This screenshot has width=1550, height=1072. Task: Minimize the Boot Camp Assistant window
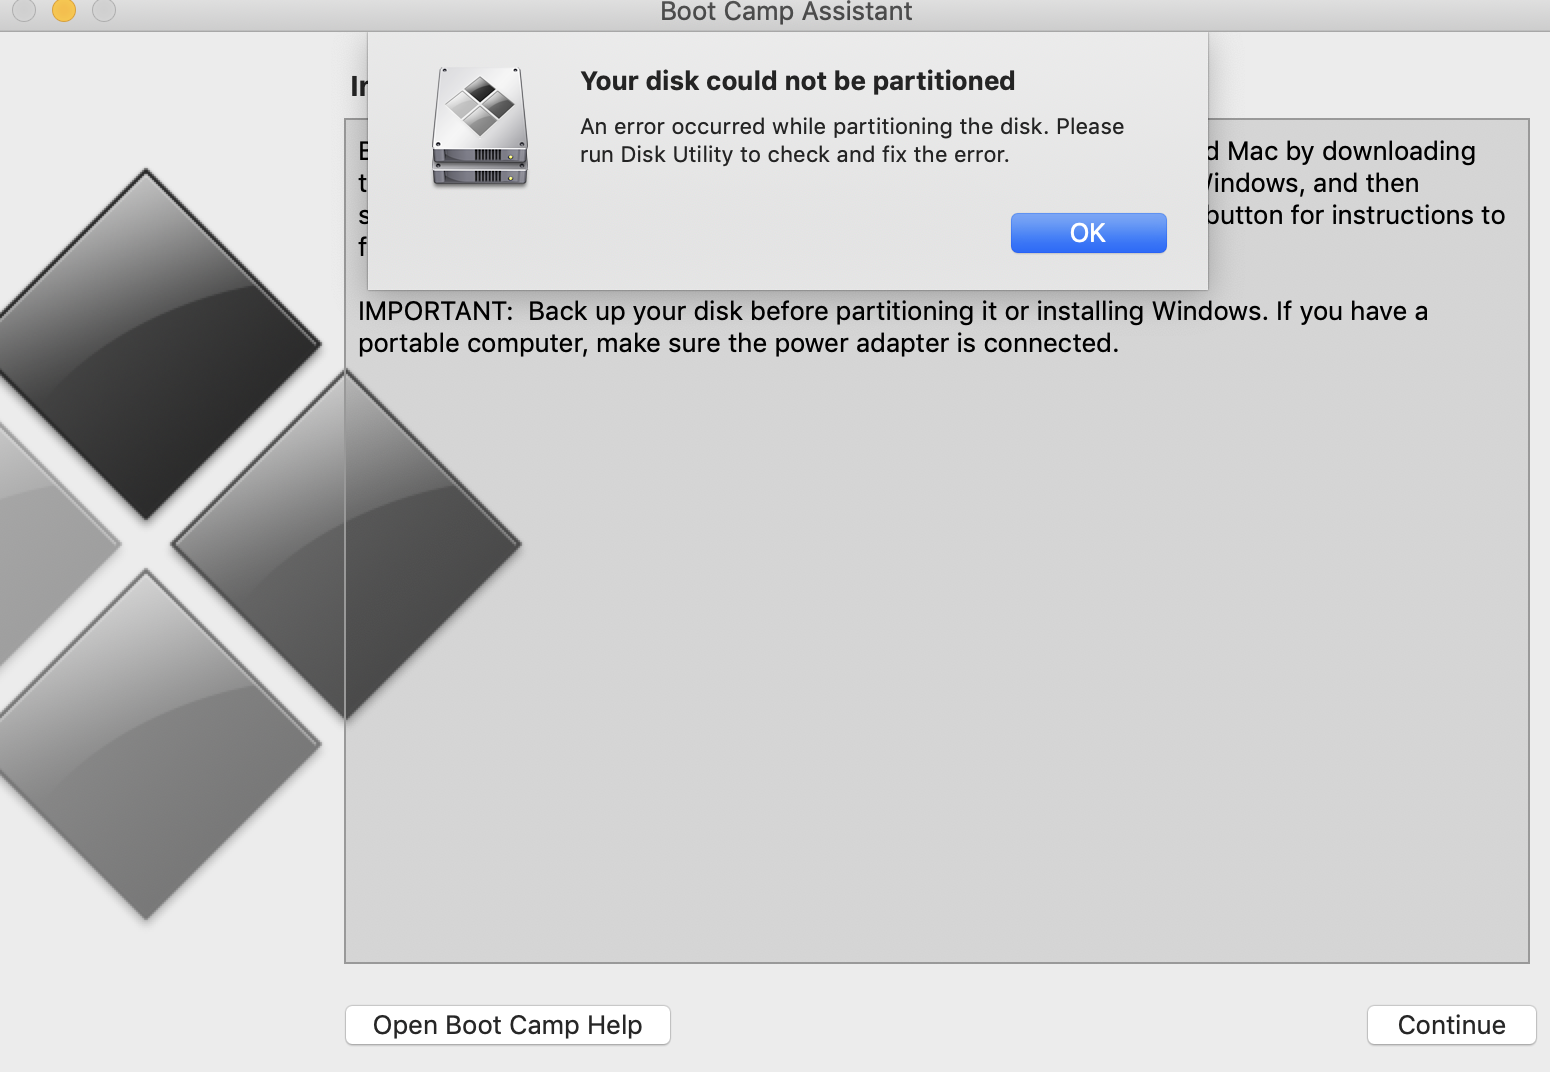tap(64, 10)
